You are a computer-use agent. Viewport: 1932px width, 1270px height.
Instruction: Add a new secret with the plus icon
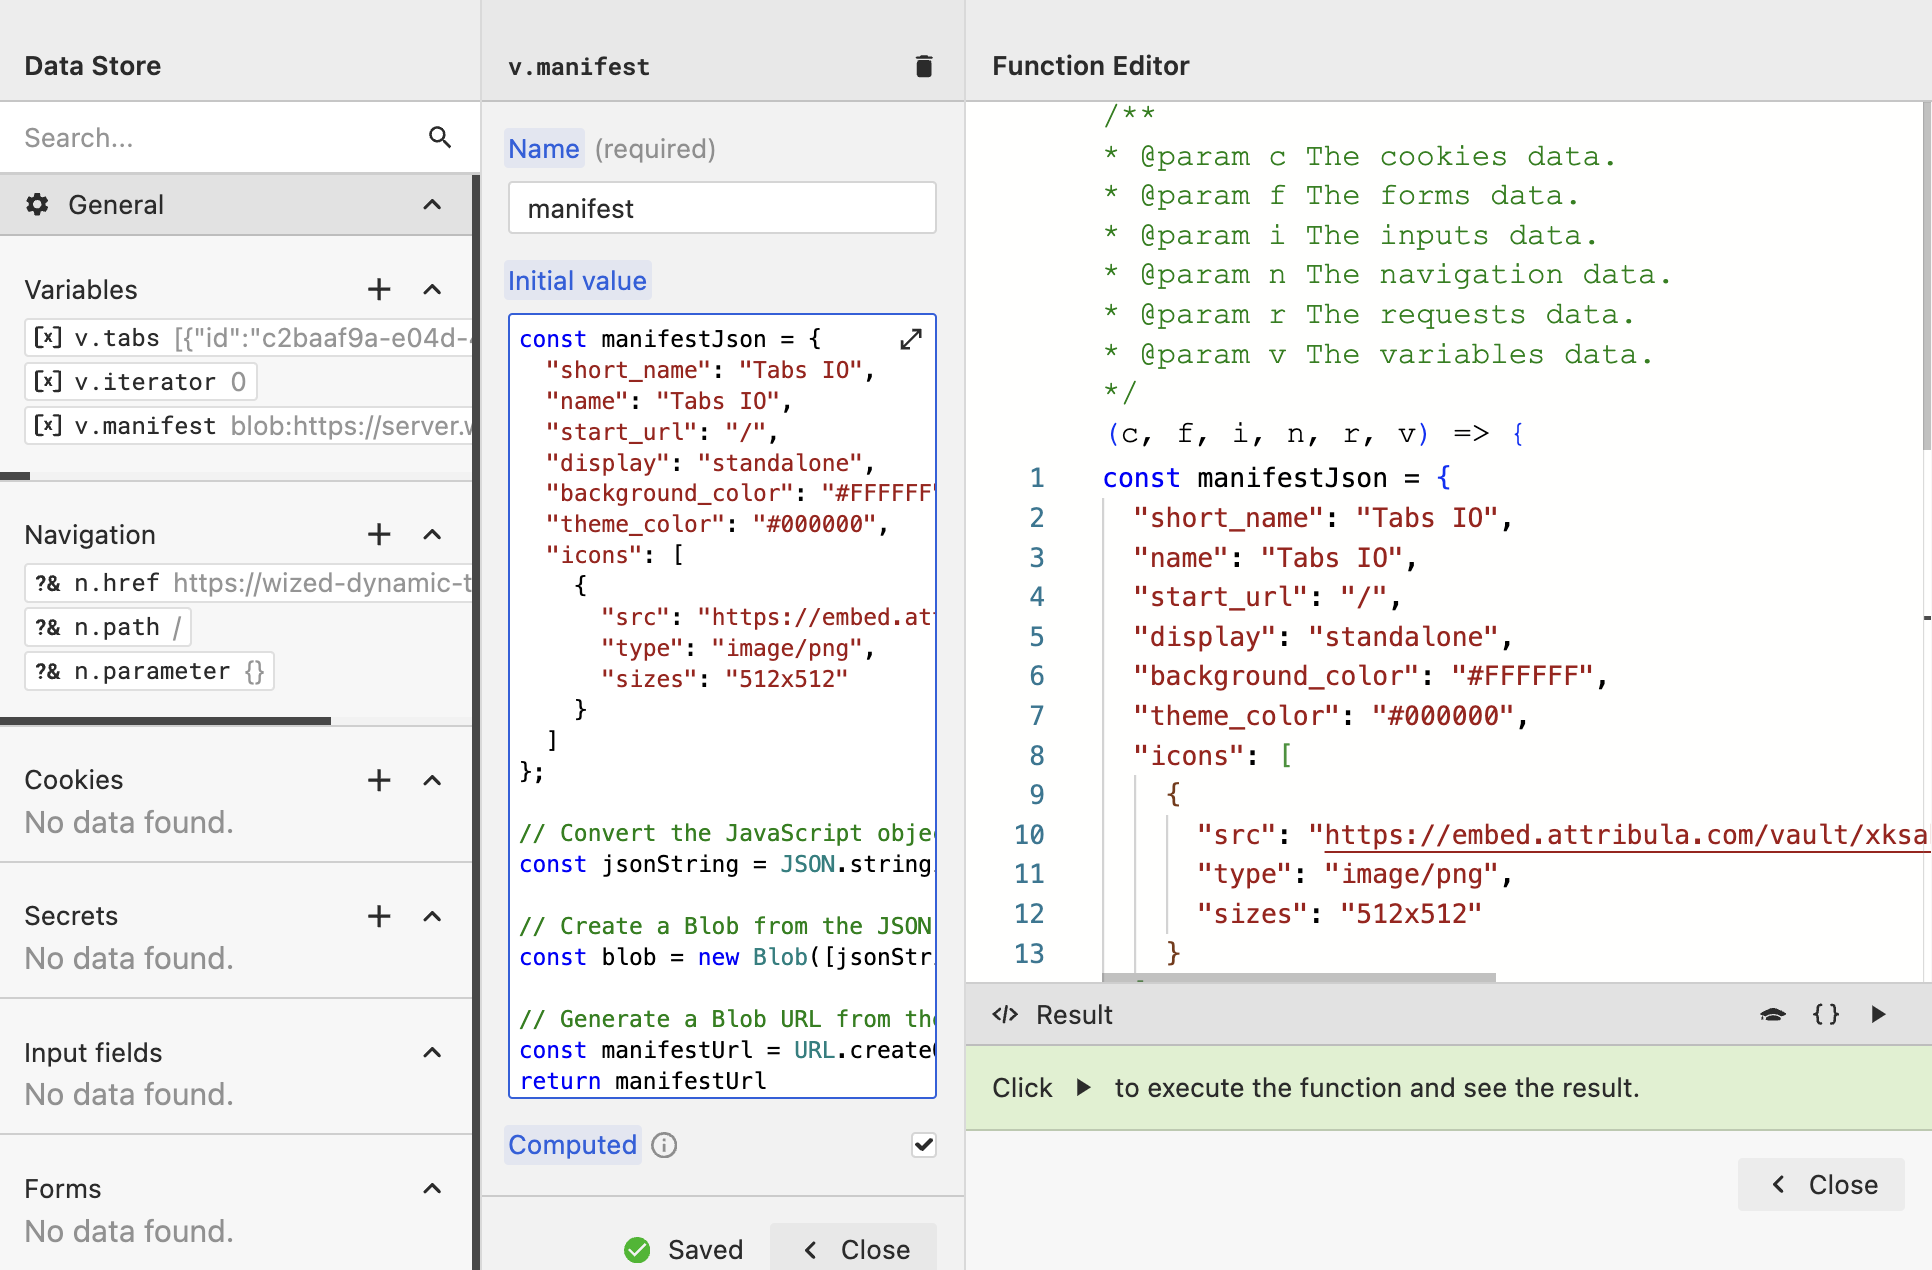(x=379, y=916)
